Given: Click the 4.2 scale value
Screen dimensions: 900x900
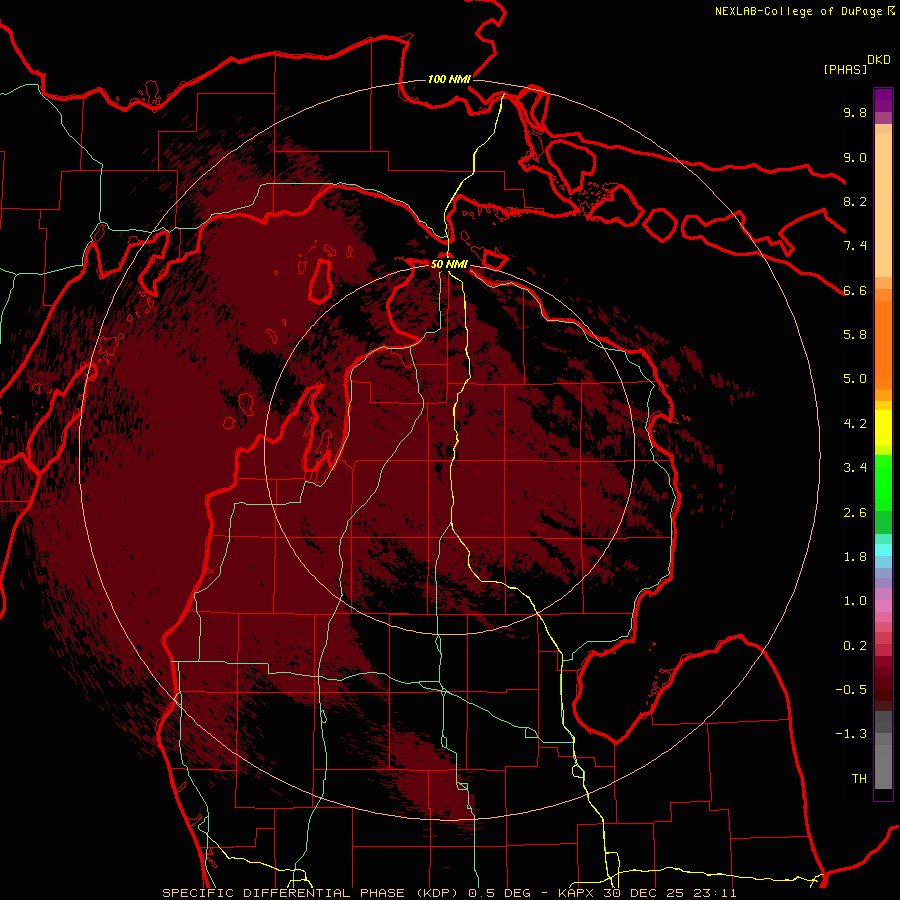Looking at the screenshot, I should point(855,424).
